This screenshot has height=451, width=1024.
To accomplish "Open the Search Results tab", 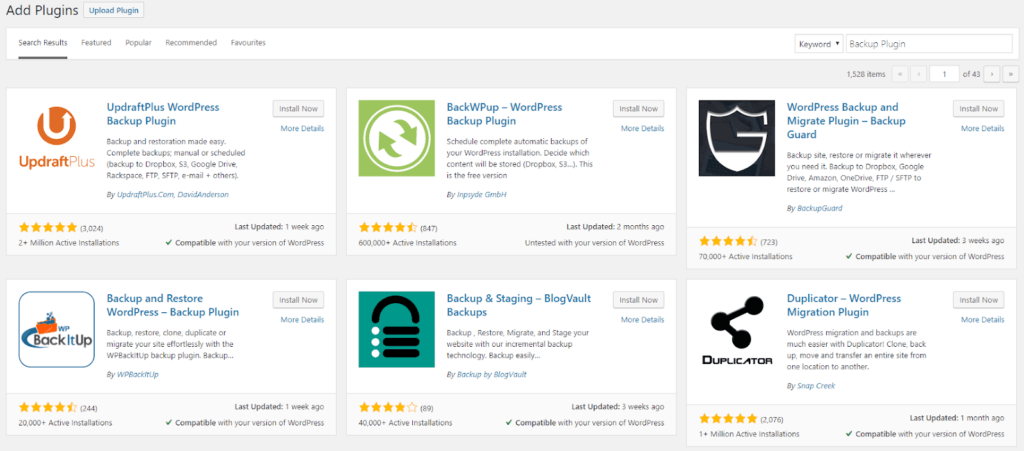I will click(x=42, y=43).
